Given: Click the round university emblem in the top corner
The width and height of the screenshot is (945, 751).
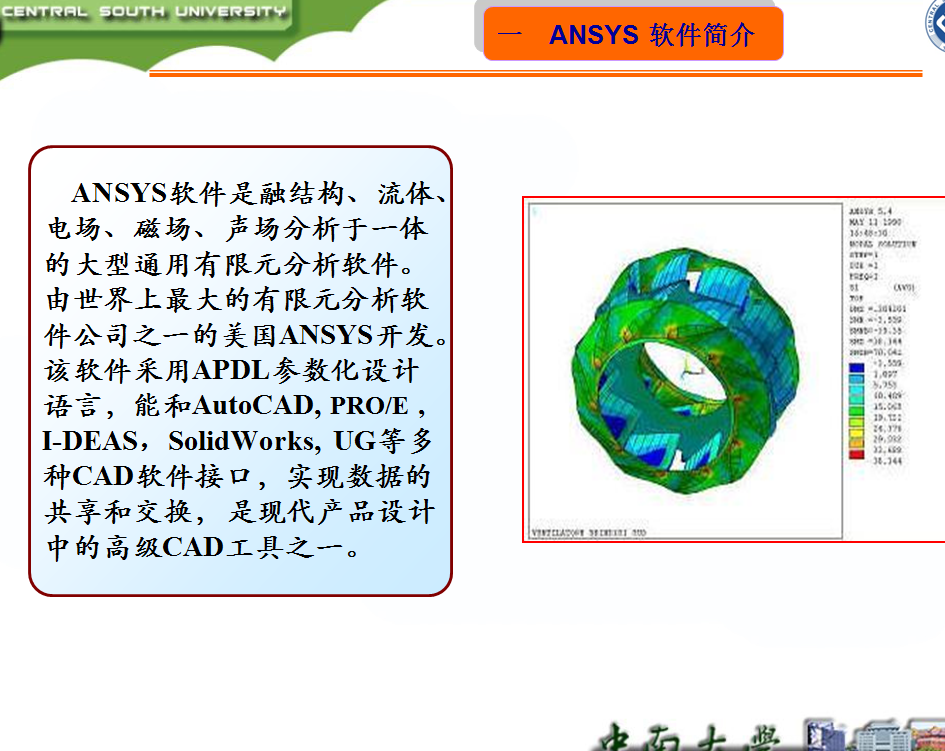Looking at the screenshot, I should point(935,24).
